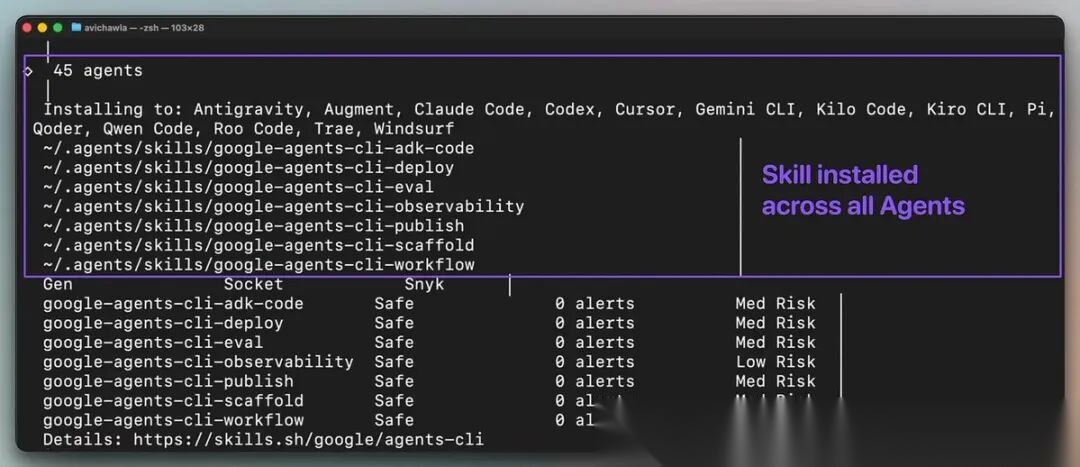This screenshot has height=467, width=1080.
Task: Click path ~/.agents/skills/google-agents-cli-workflow
Action: click(x=258, y=264)
